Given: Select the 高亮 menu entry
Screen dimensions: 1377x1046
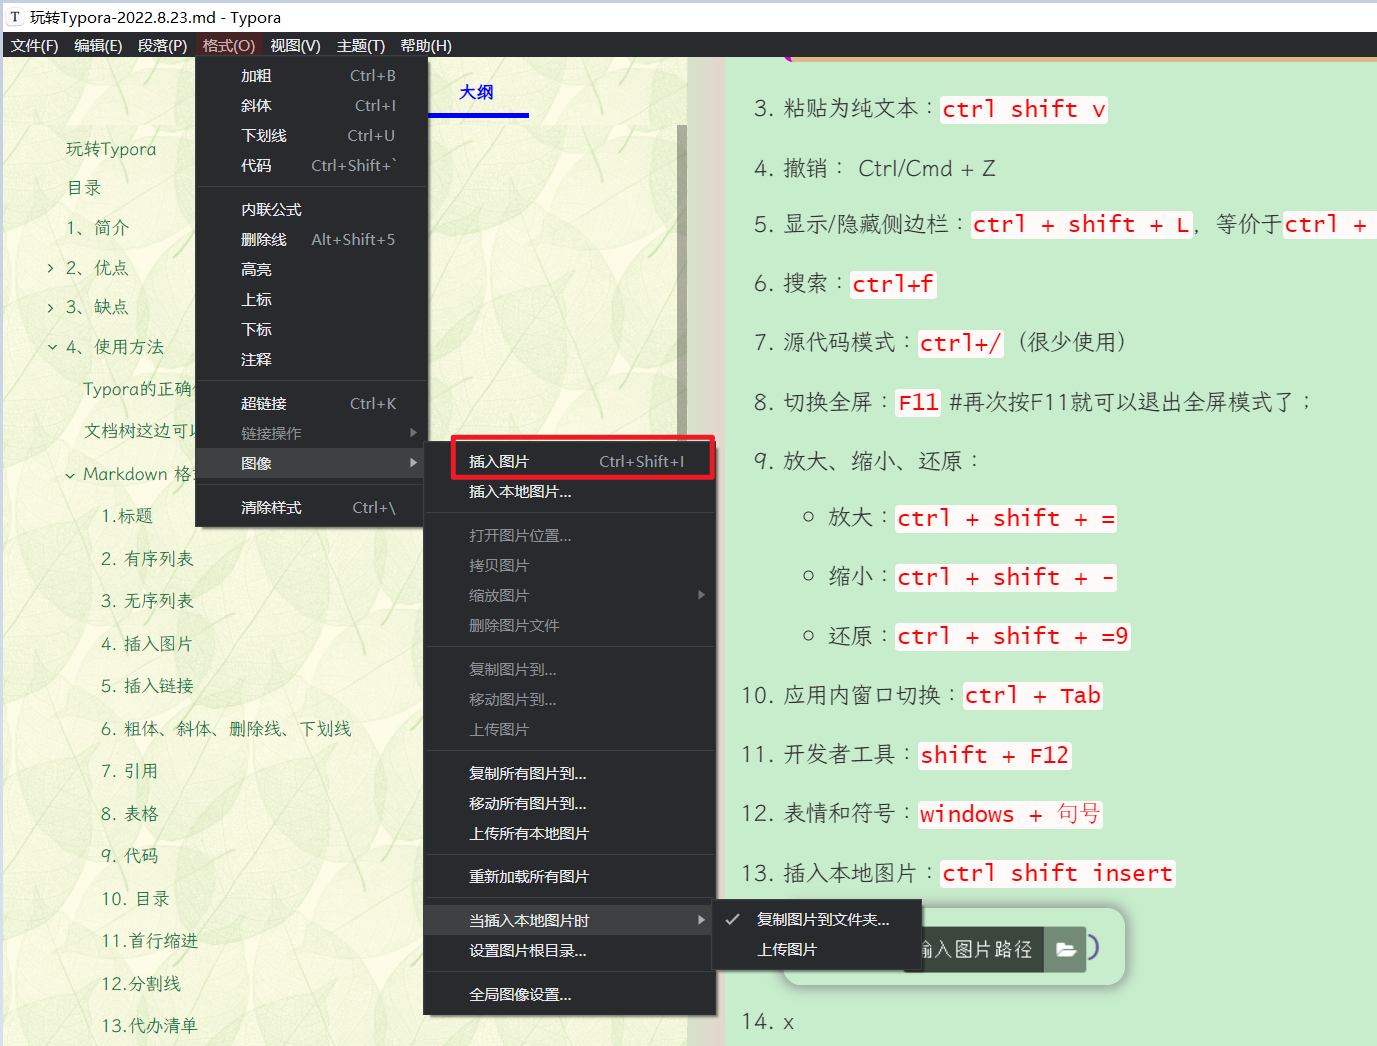Looking at the screenshot, I should point(311,270).
